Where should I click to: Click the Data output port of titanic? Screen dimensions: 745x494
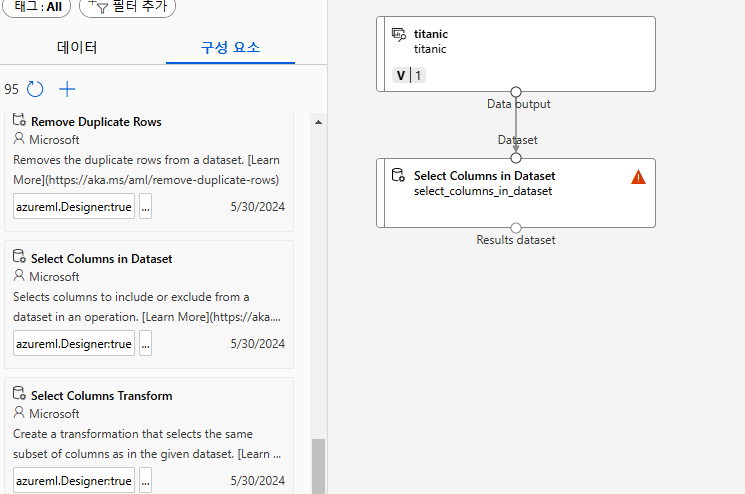[516, 92]
